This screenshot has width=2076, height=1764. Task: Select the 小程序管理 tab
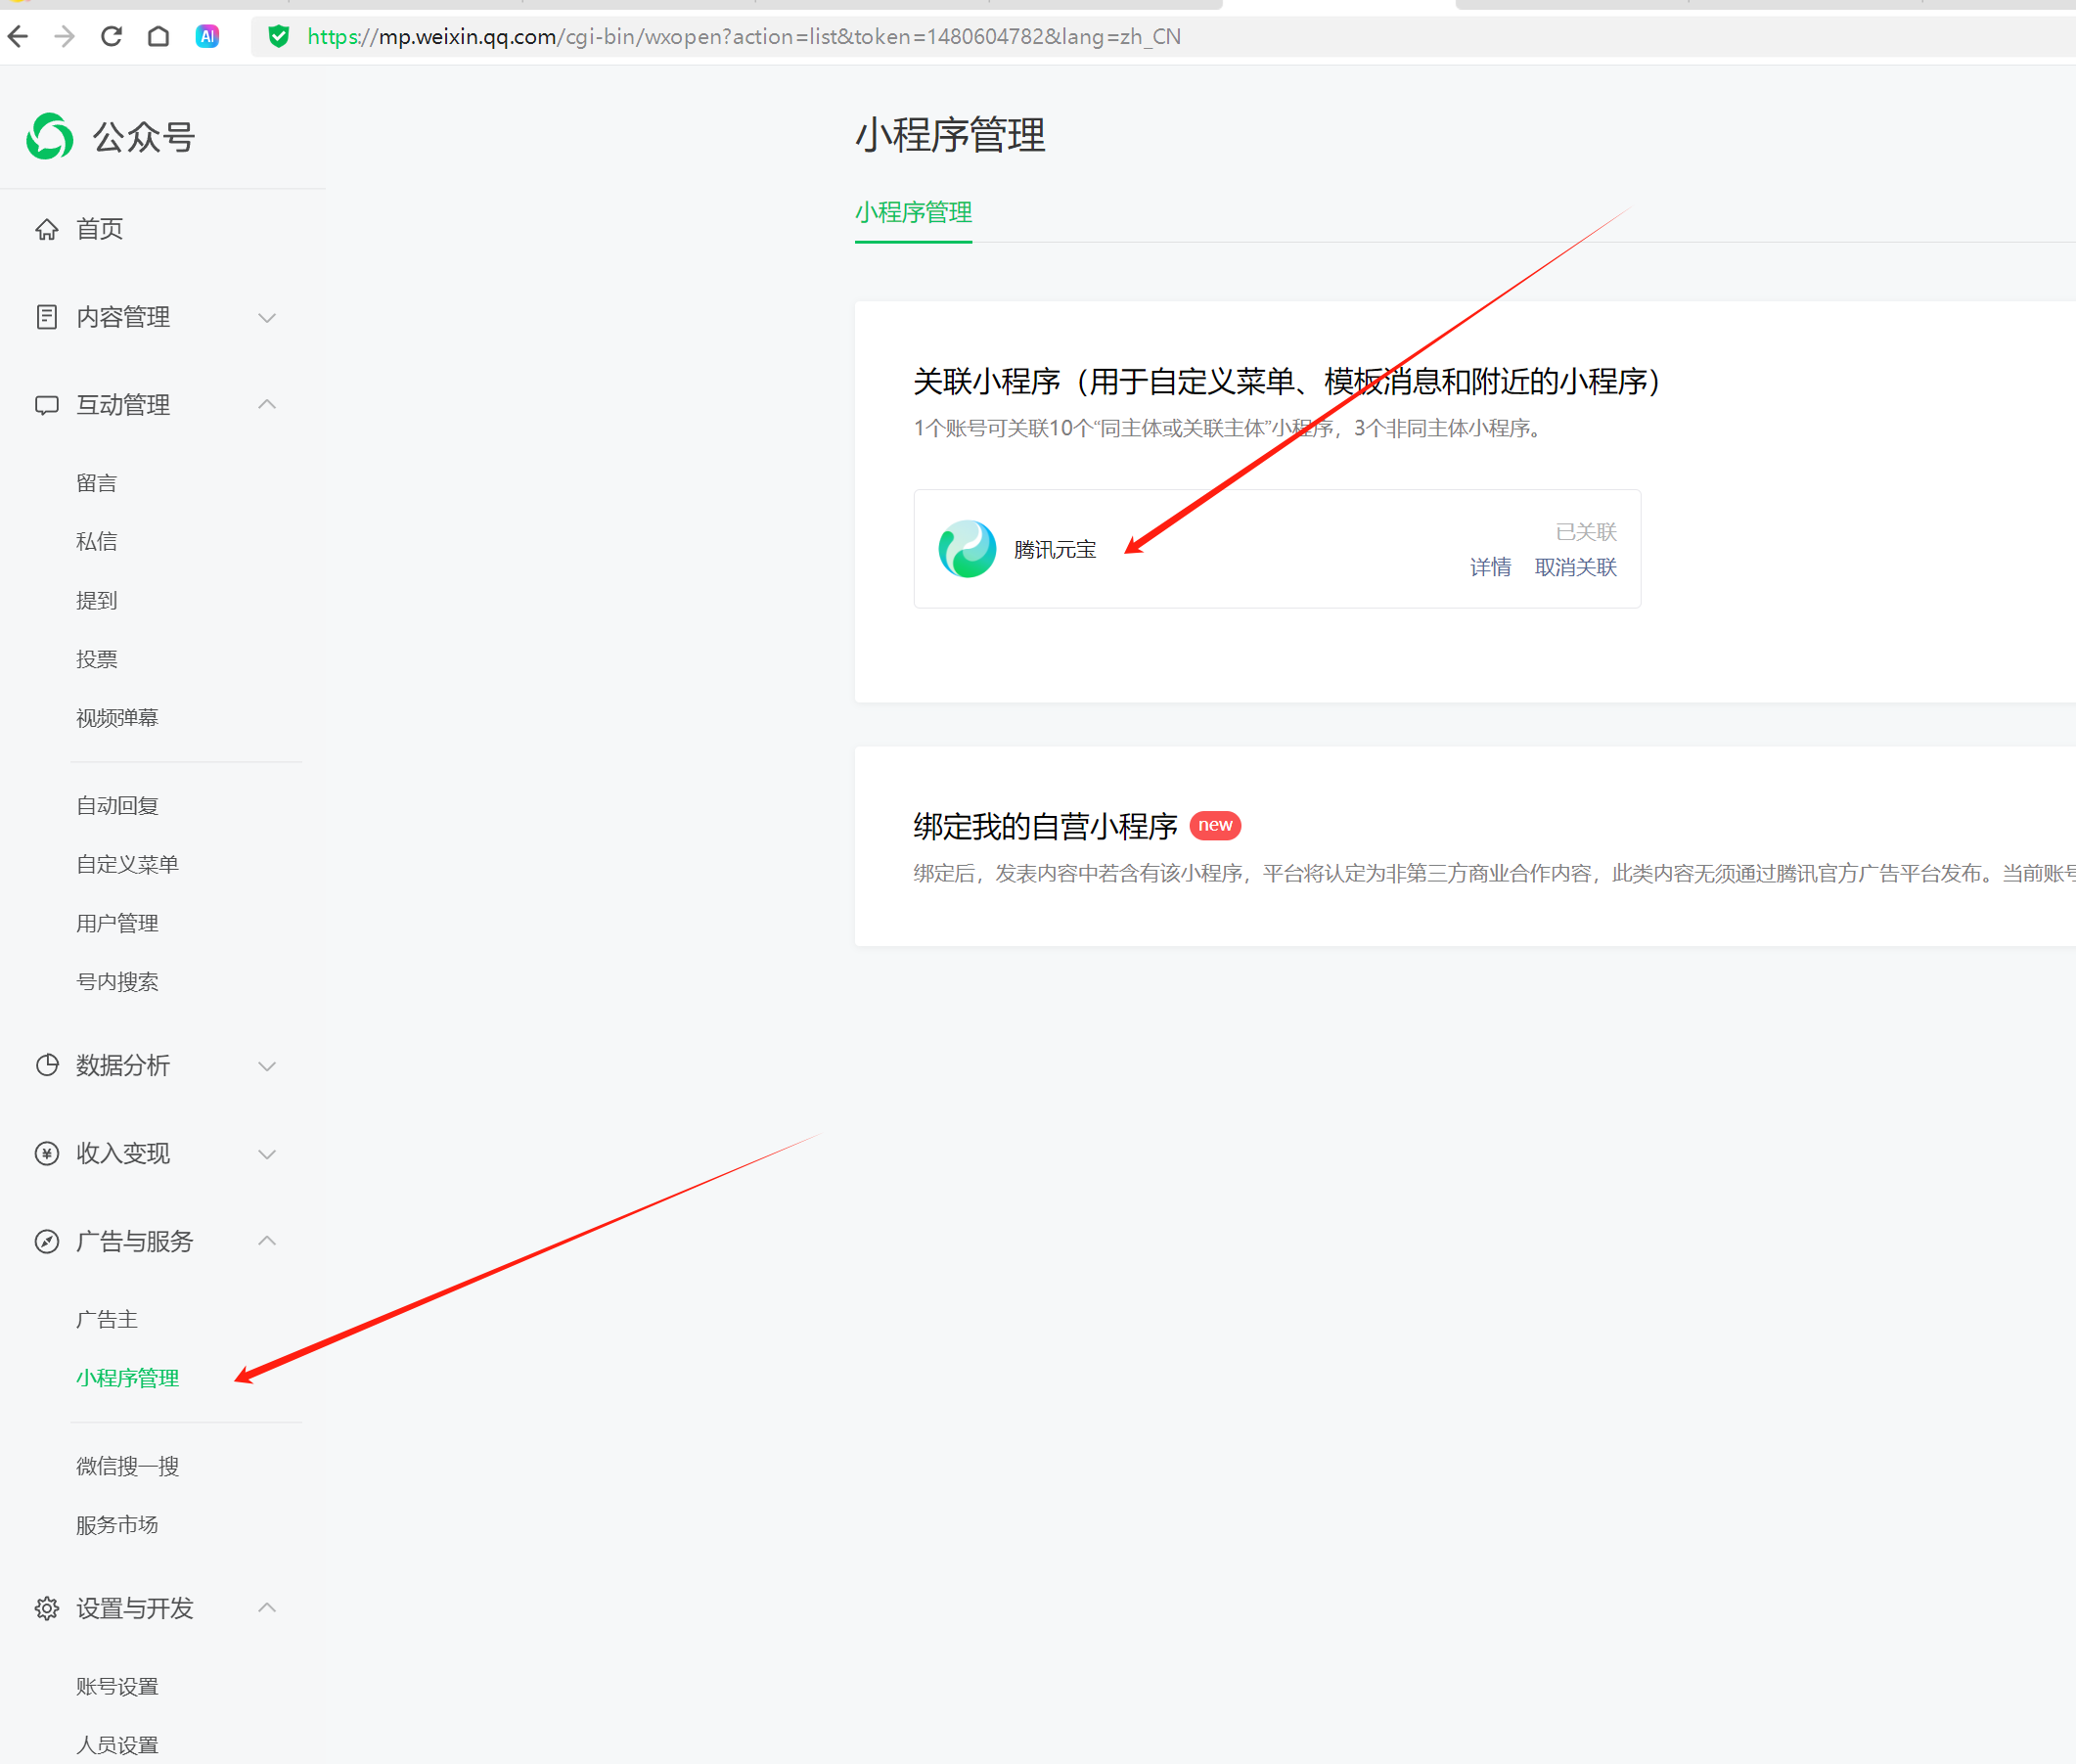[912, 212]
